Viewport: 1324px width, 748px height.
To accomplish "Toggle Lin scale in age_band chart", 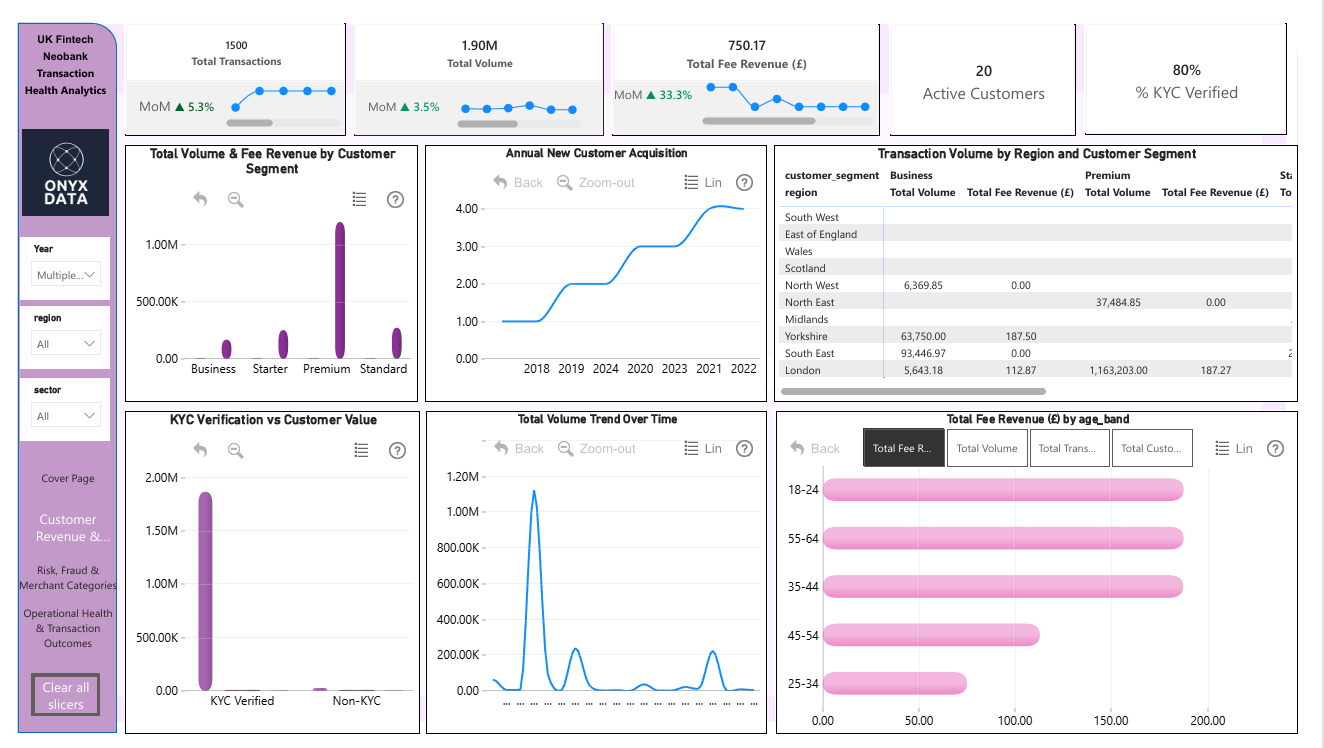I will tap(1234, 448).
